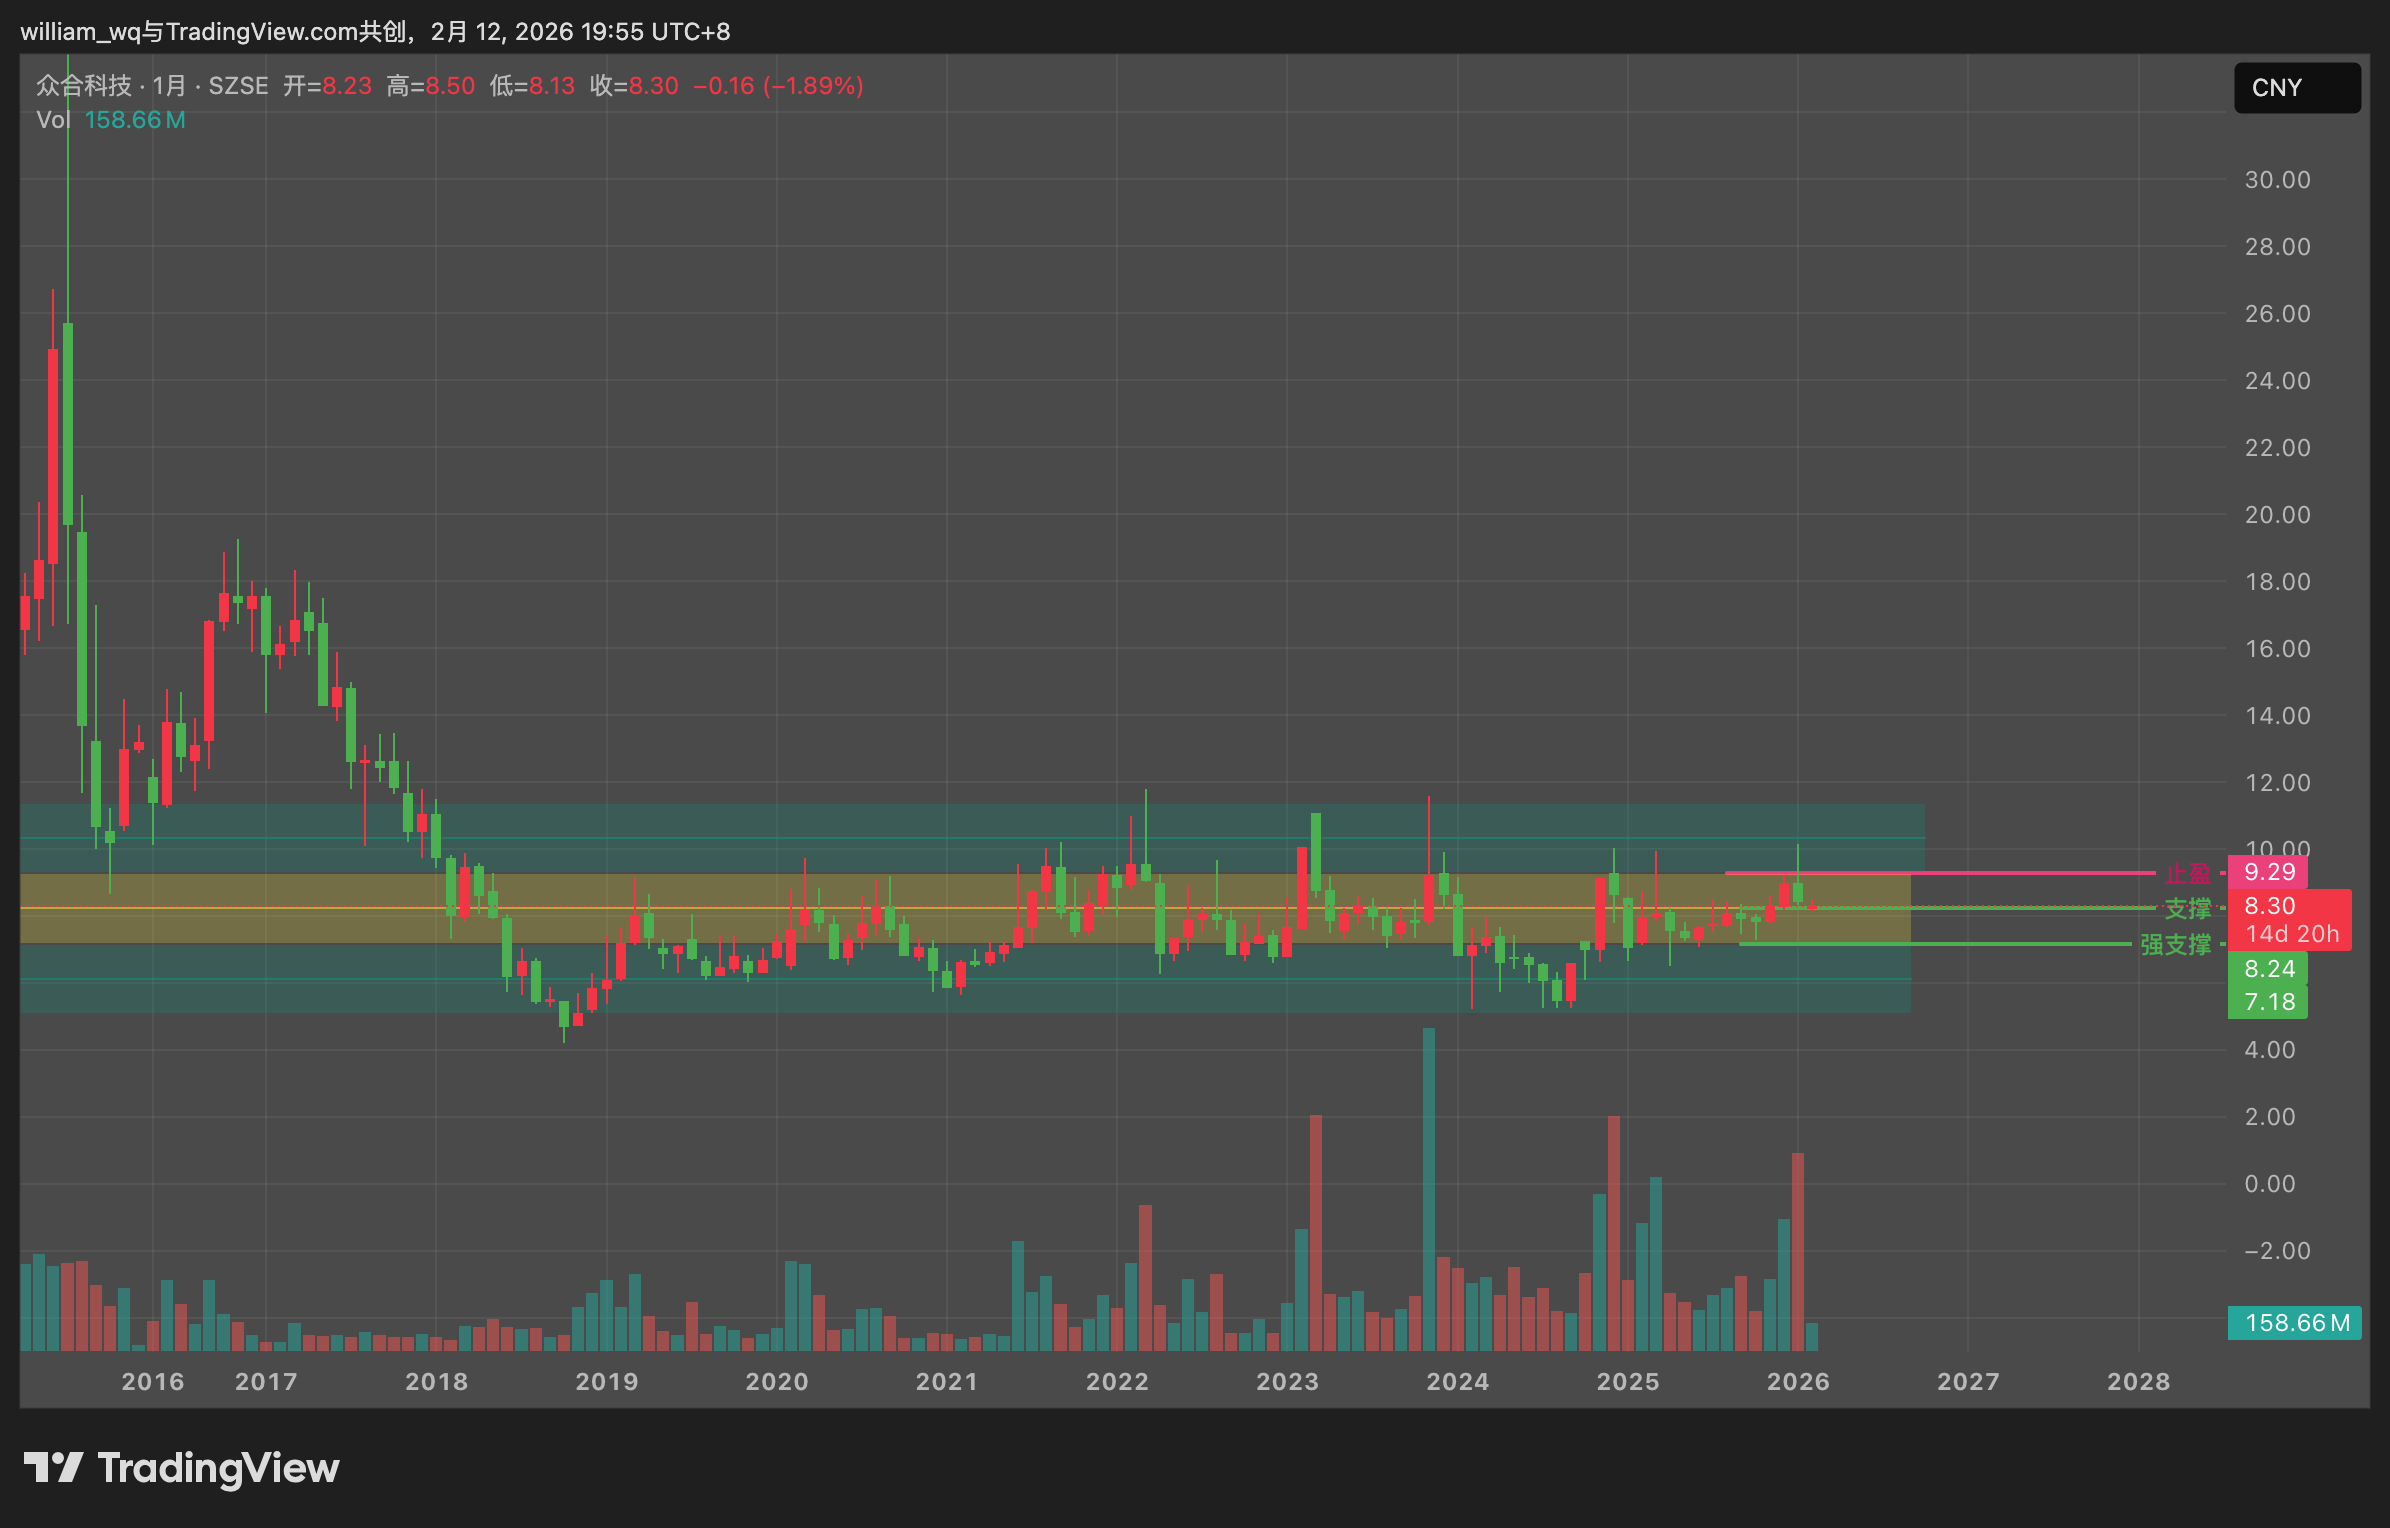Click the 众合科技 symbol name in legend
This screenshot has width=2390, height=1528.
point(84,86)
